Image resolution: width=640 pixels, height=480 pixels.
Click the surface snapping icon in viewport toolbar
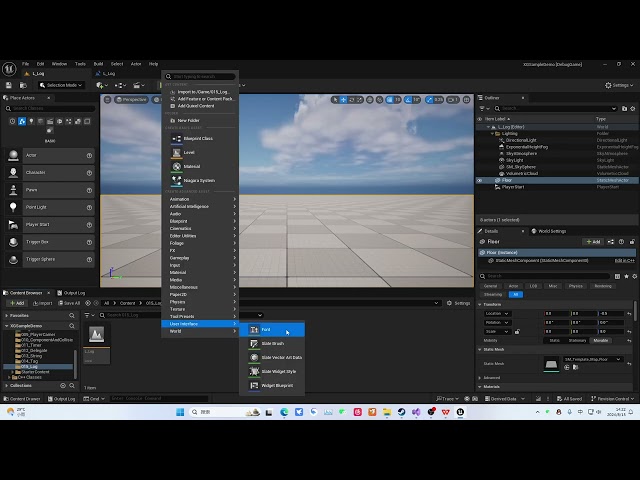(380, 100)
